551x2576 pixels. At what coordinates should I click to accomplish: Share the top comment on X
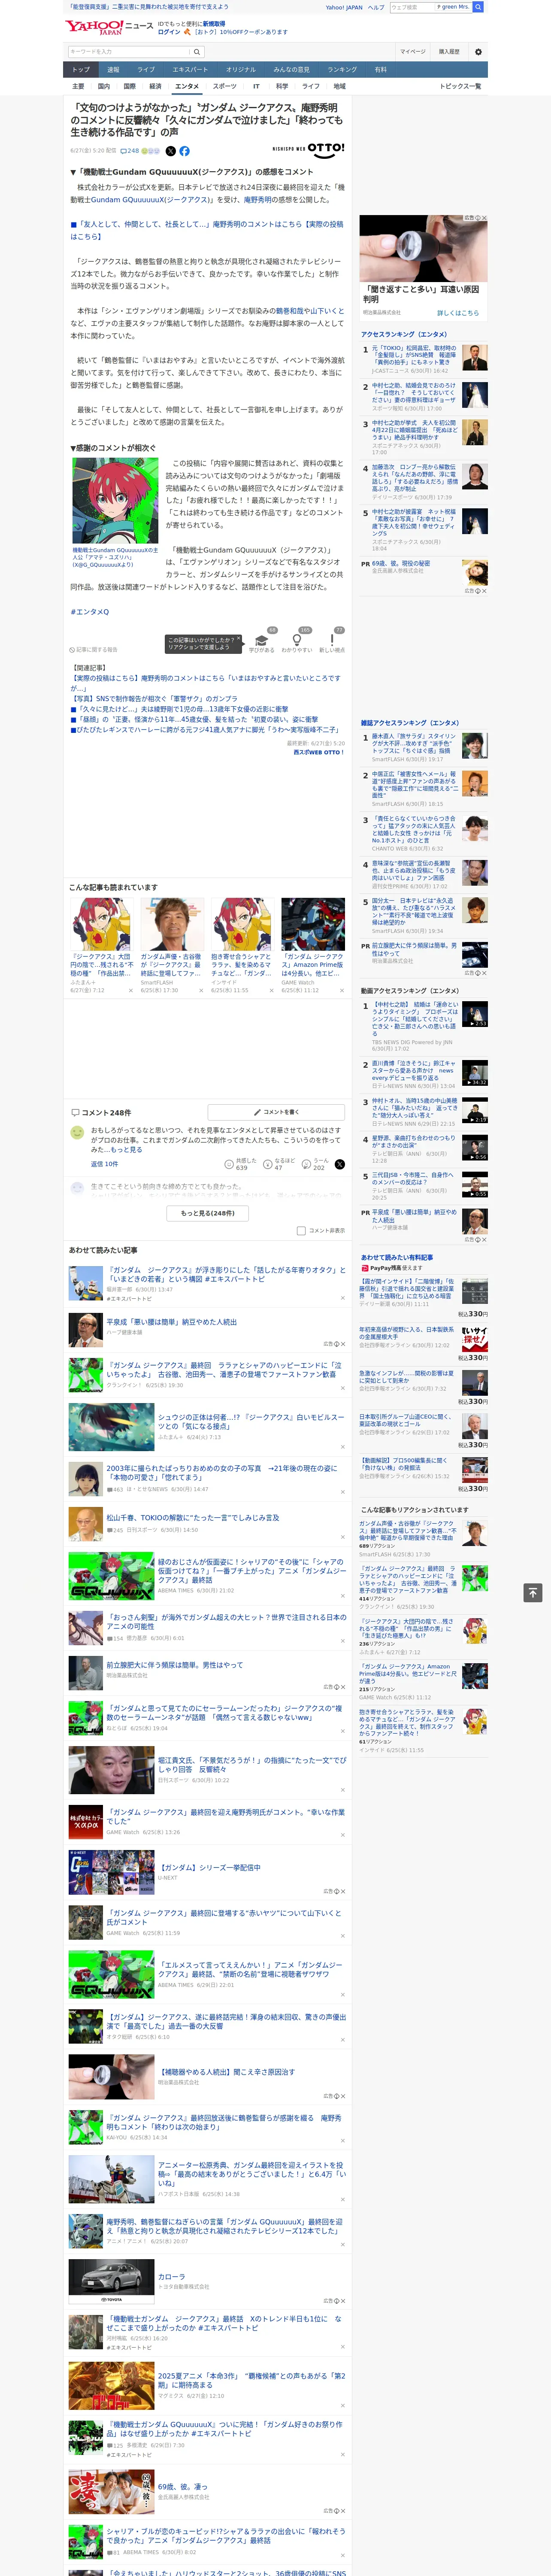[x=340, y=1164]
